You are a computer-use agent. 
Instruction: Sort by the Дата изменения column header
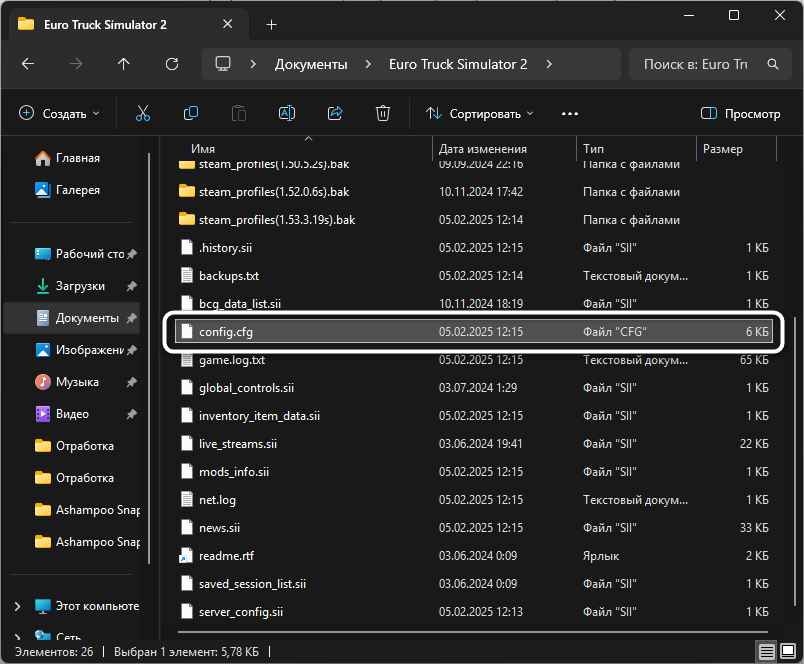[481, 149]
